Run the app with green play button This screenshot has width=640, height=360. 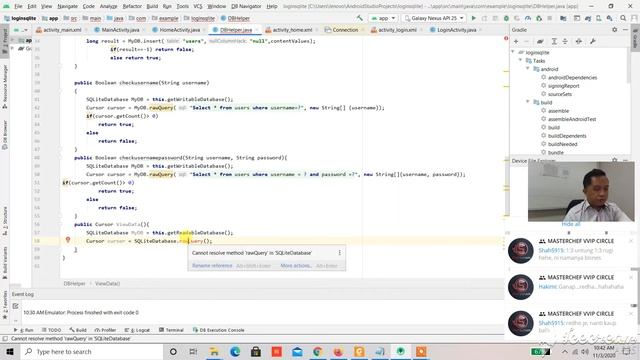pyautogui.click(x=473, y=18)
